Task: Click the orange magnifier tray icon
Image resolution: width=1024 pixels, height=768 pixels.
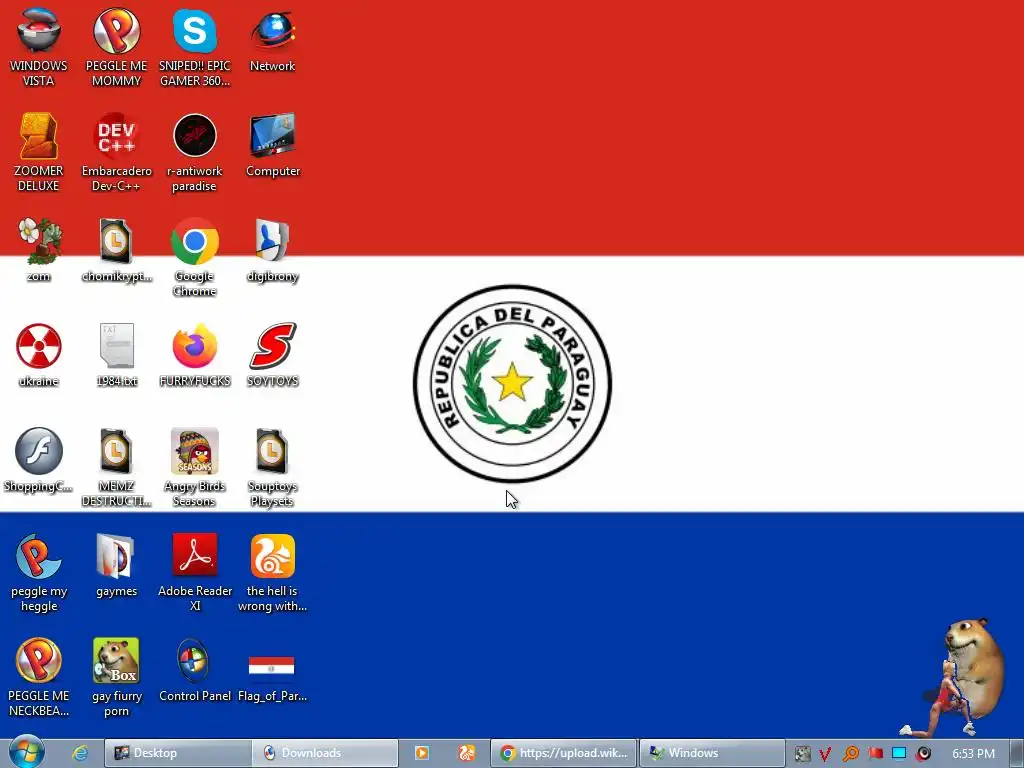Action: (x=850, y=754)
